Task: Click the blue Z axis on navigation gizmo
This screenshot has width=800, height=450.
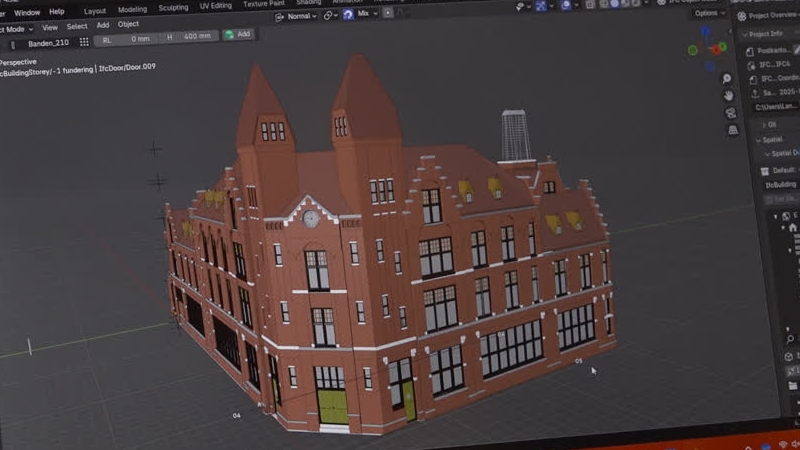Action: pos(704,31)
